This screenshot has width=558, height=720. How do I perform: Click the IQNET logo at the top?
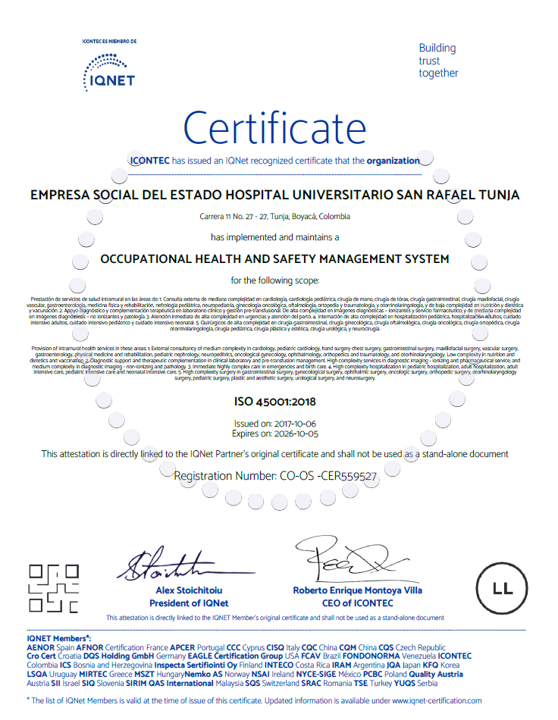point(109,73)
